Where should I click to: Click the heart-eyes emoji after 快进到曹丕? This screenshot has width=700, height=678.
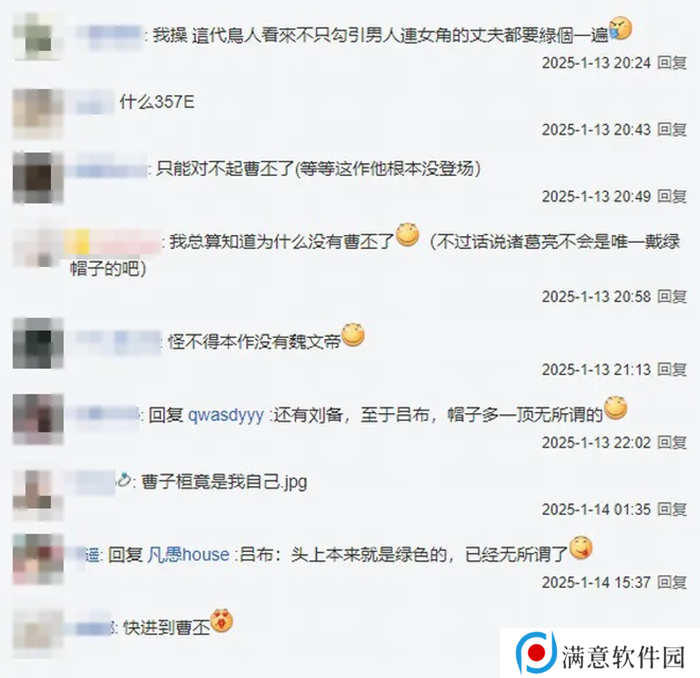click(x=222, y=620)
